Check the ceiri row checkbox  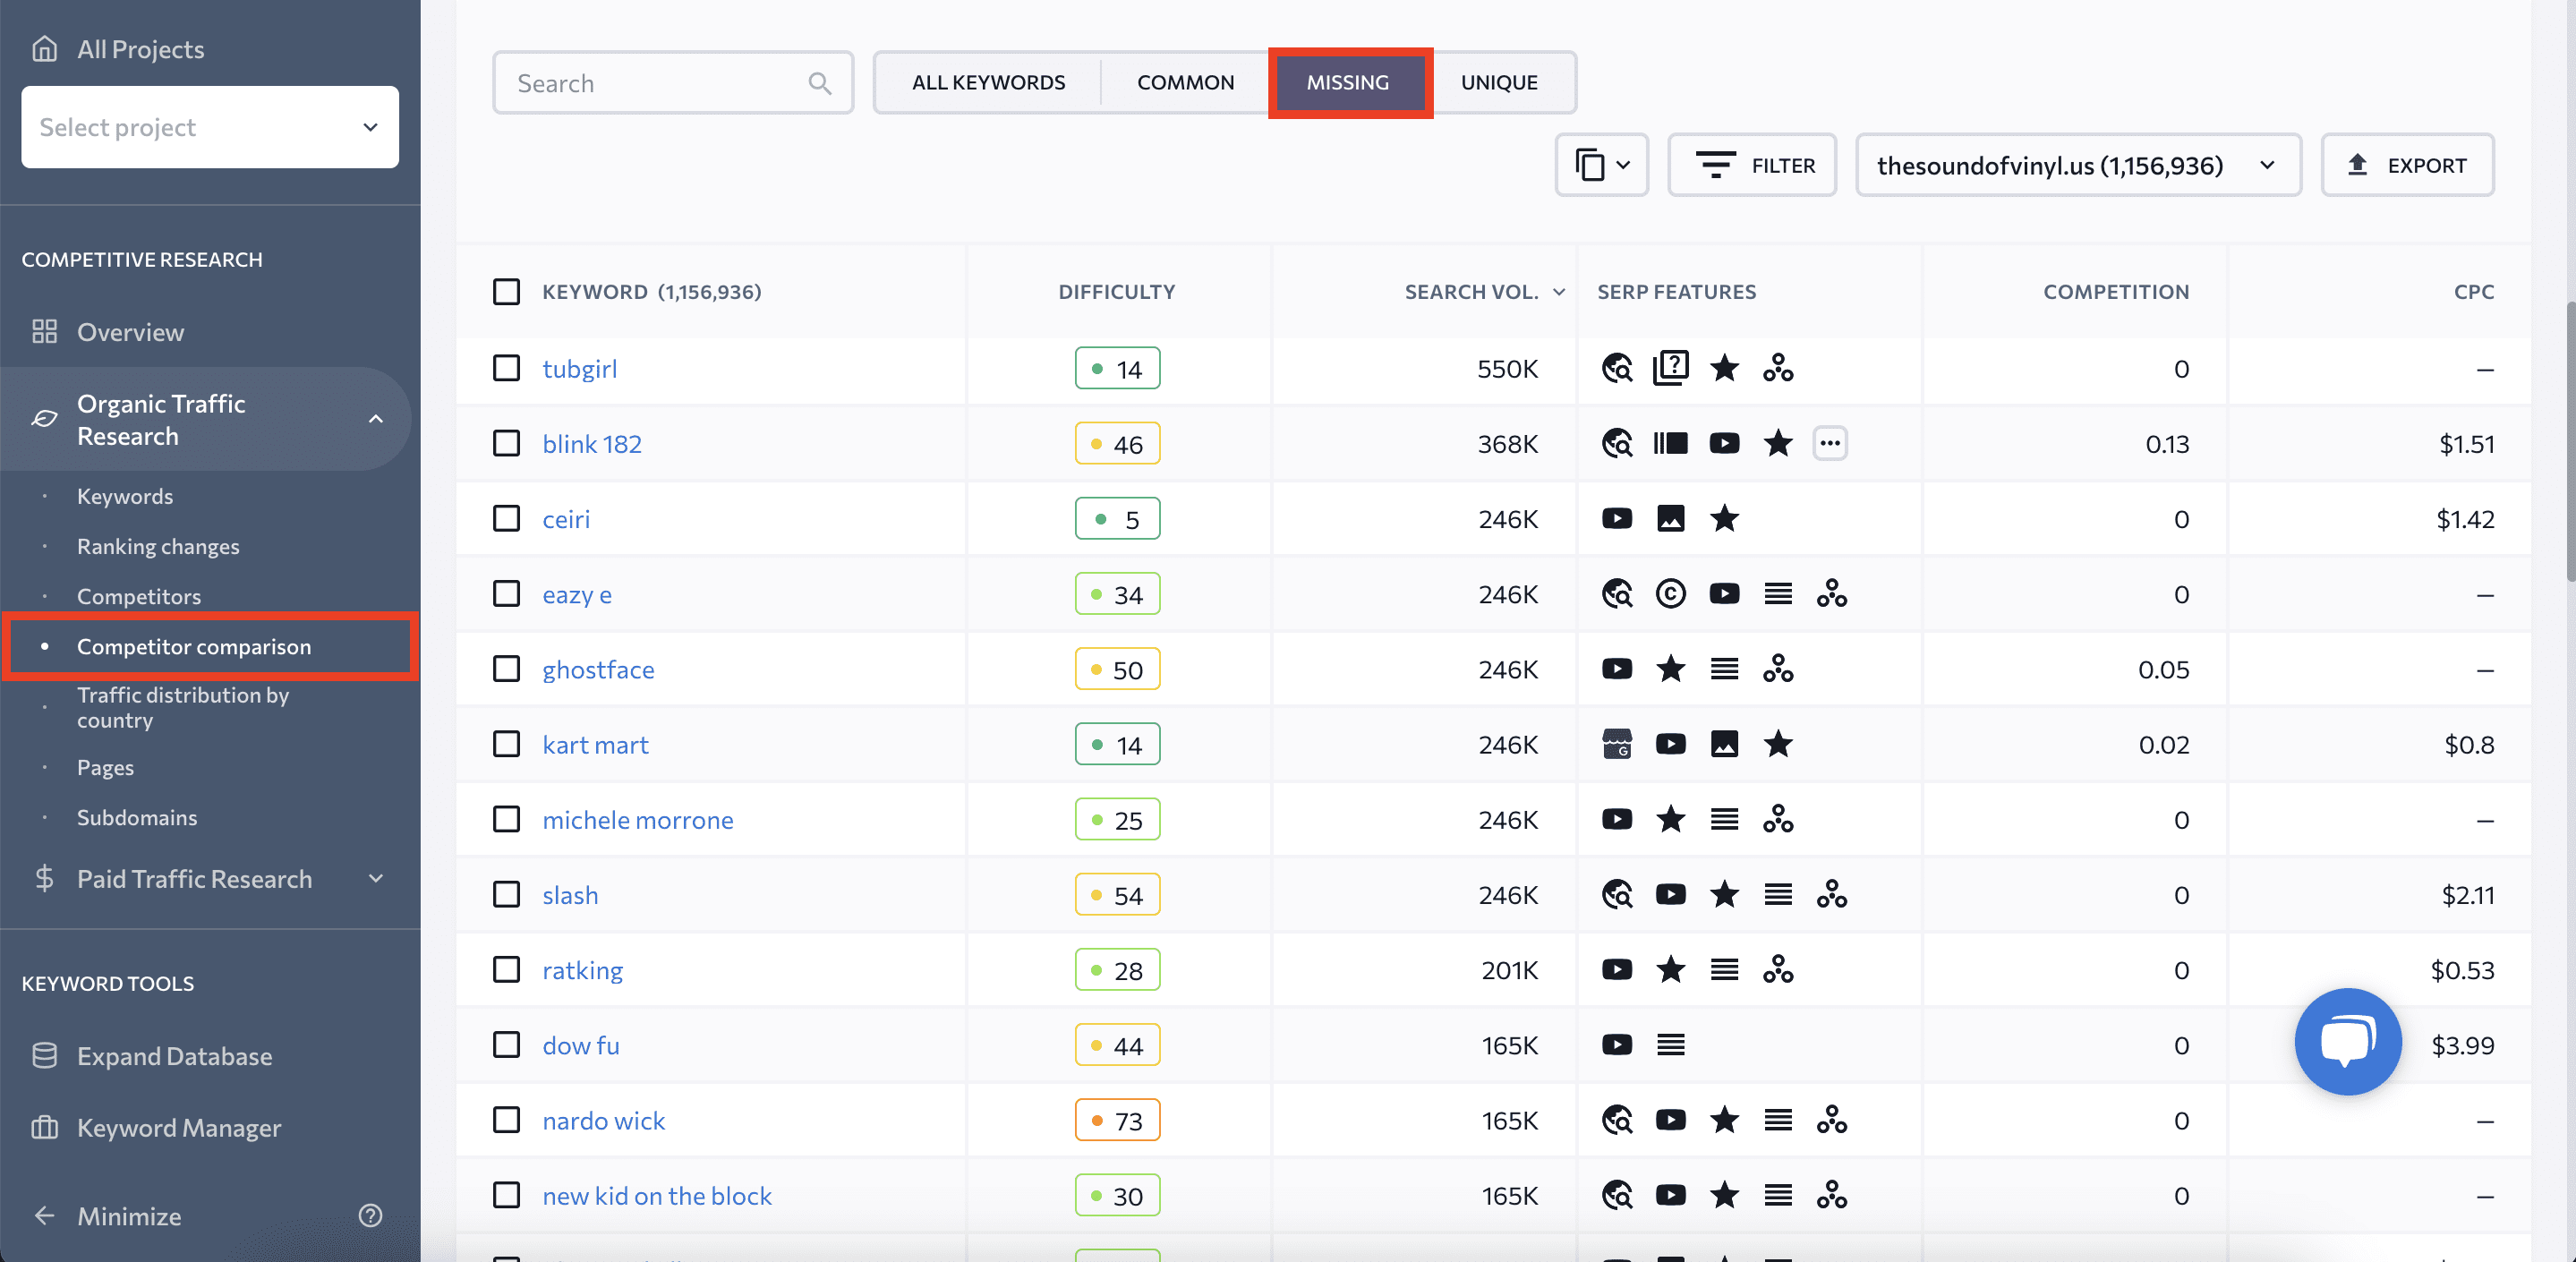[506, 518]
